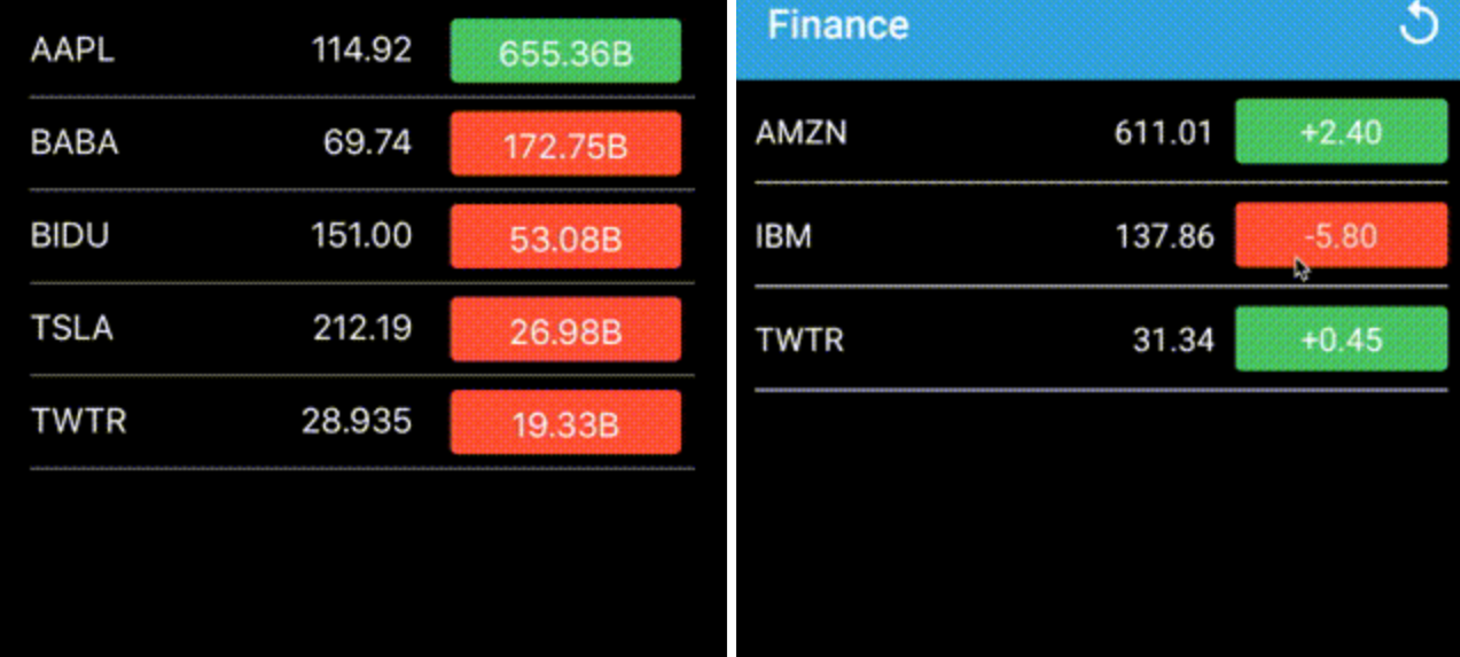The width and height of the screenshot is (1460, 657).
Task: Tap TWTR green change badge +0.45
Action: tap(1341, 339)
